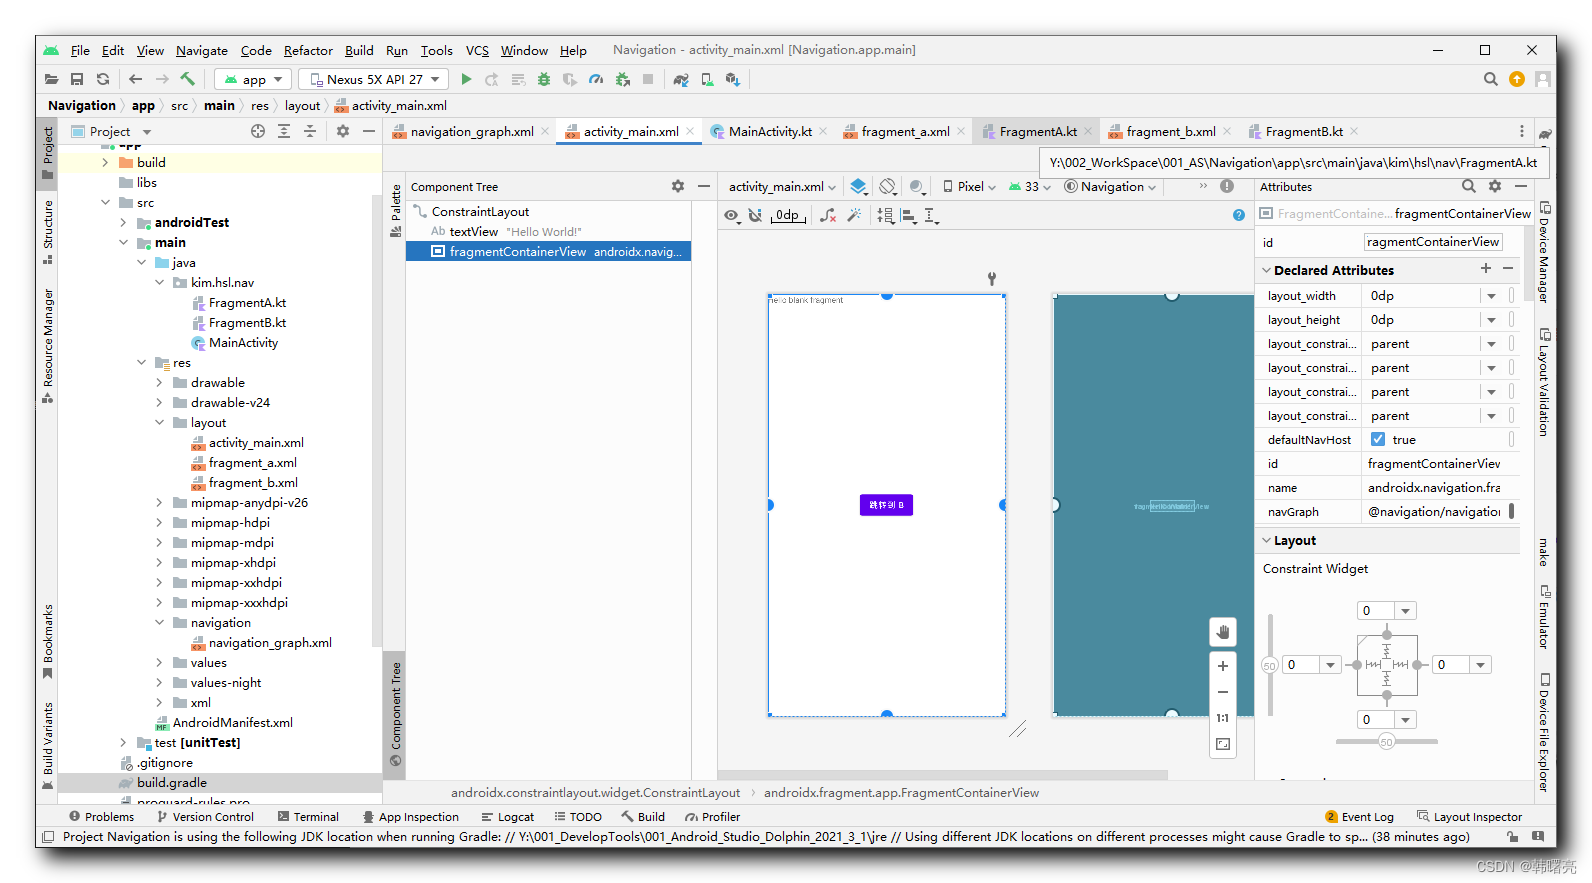
Task: Open the App Inspection tool window
Action: [x=411, y=816]
